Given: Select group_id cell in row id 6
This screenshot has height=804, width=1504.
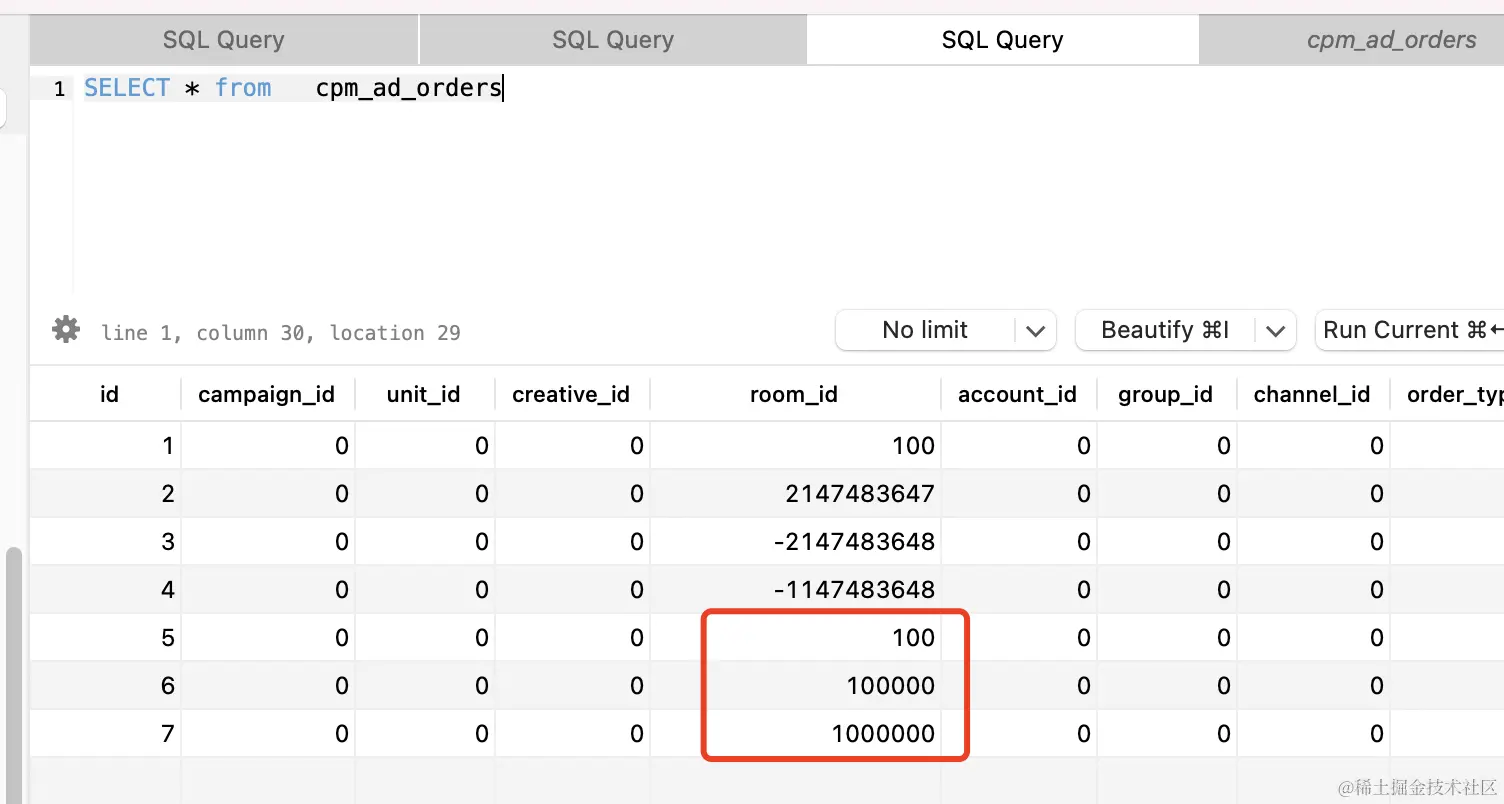Looking at the screenshot, I should coord(1167,685).
